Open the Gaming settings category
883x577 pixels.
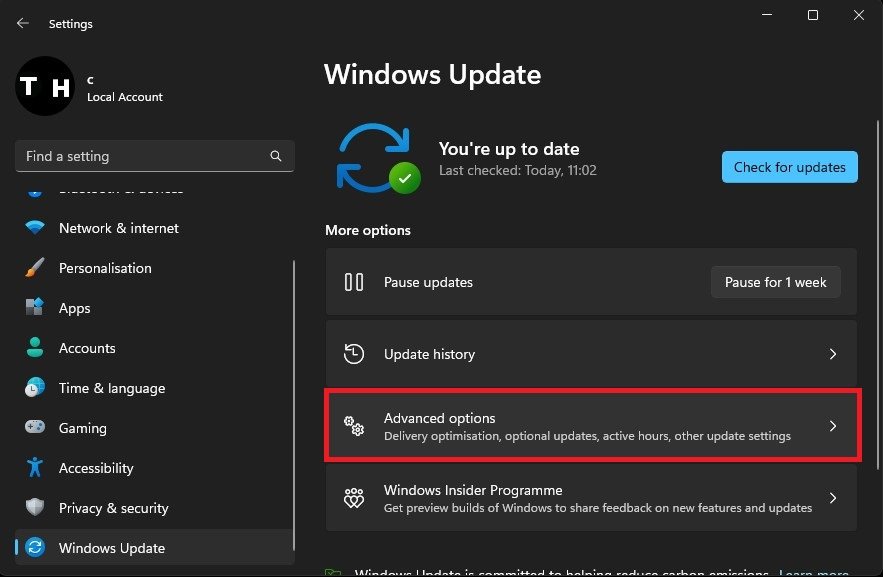point(83,428)
